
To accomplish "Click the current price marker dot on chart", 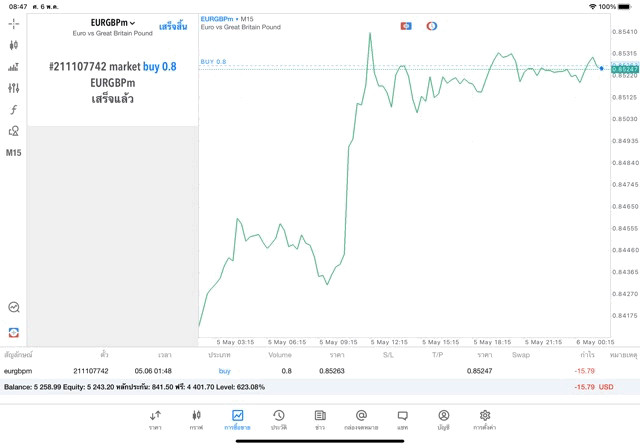I will (x=601, y=68).
